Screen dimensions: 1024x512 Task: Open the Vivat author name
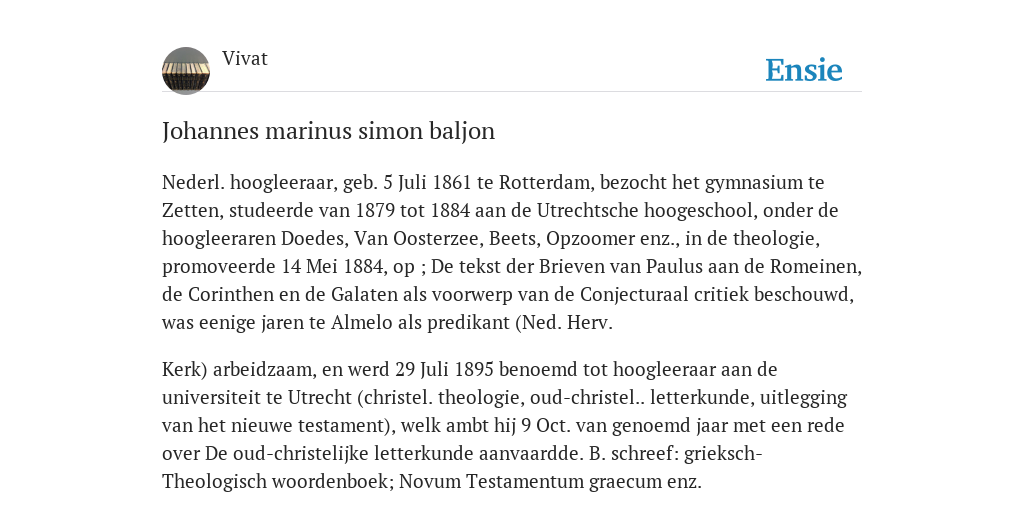(x=245, y=58)
